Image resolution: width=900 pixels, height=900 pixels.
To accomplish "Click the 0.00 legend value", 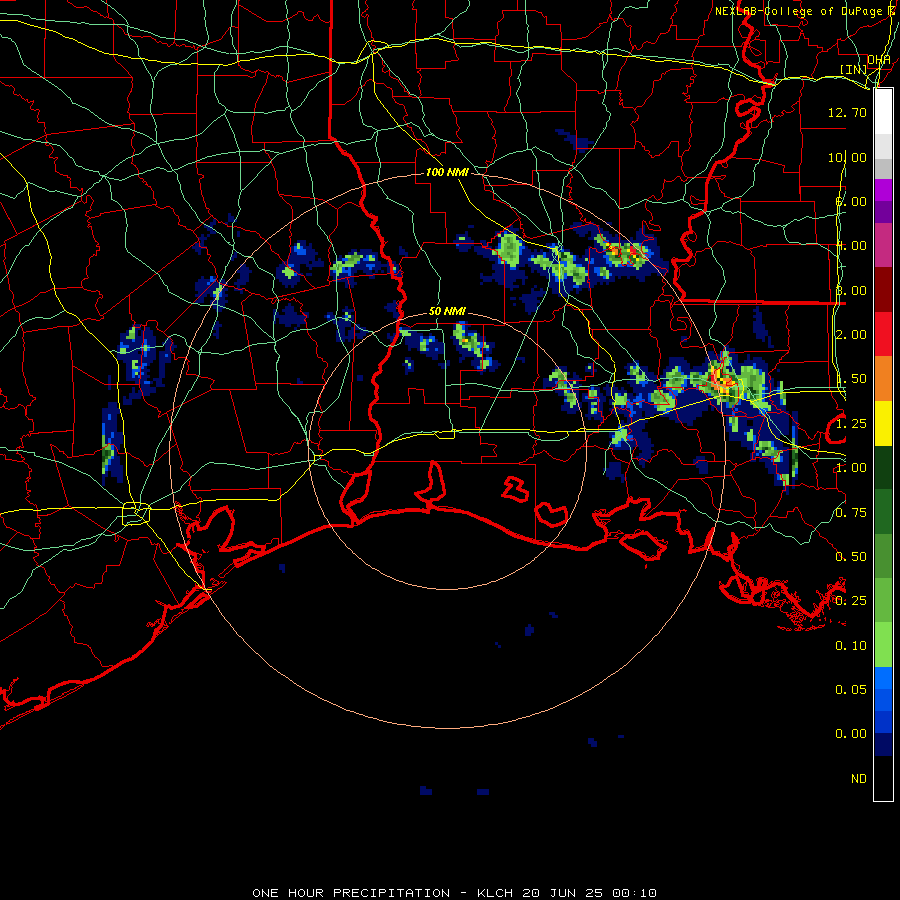I will 851,734.
